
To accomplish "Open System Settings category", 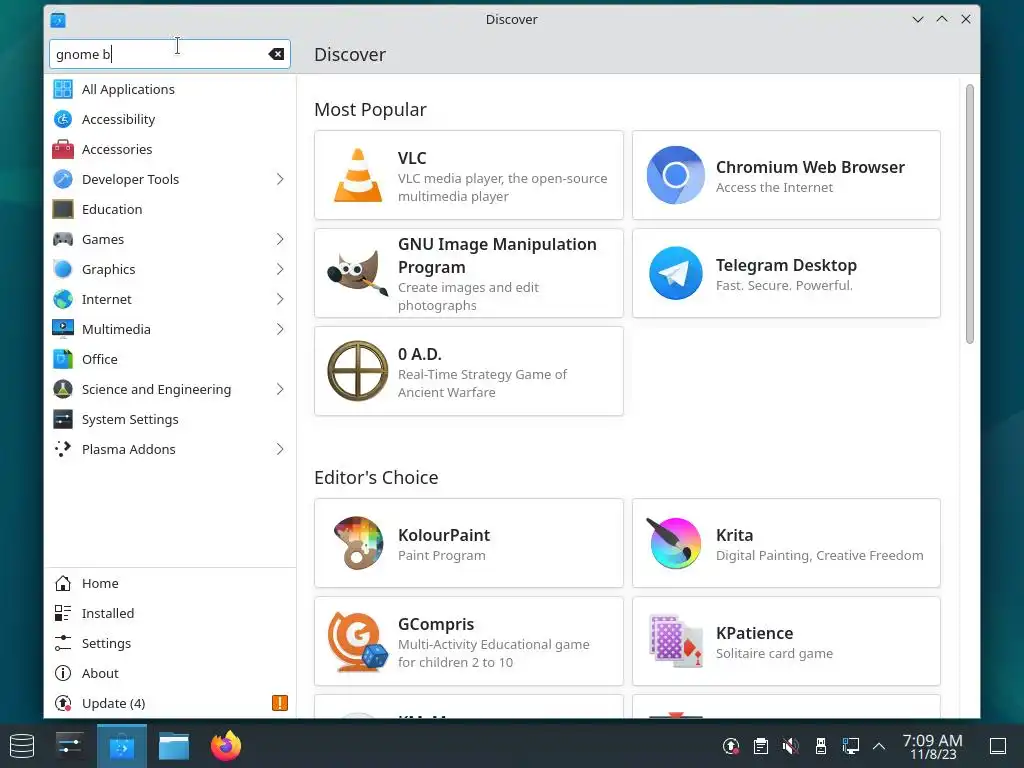I will pyautogui.click(x=170, y=420).
